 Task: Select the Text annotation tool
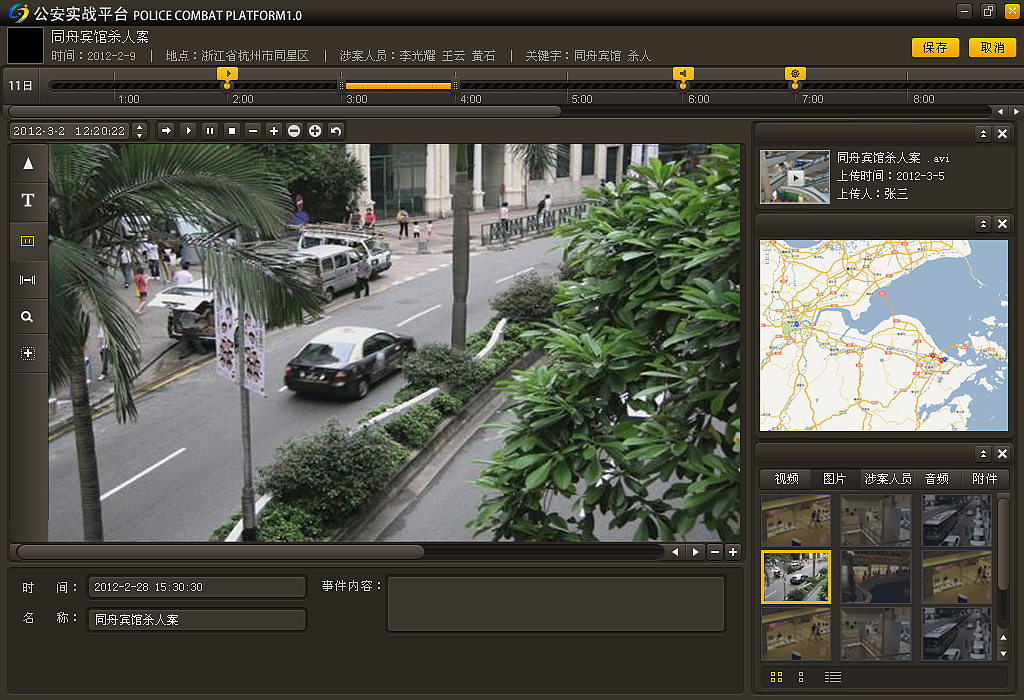coord(28,200)
